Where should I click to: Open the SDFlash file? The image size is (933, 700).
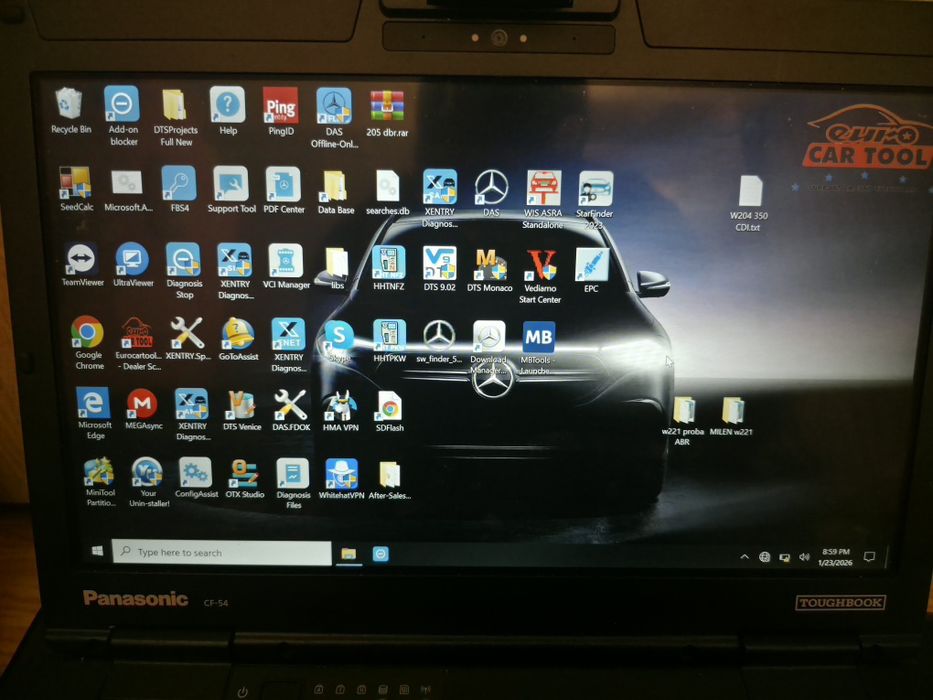(389, 407)
